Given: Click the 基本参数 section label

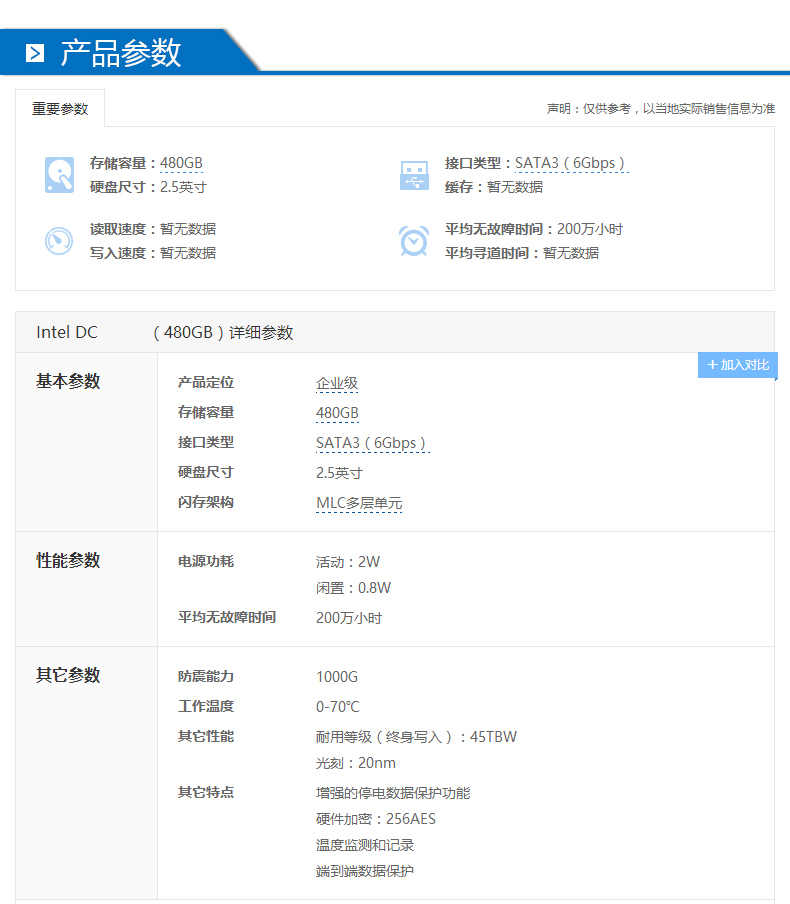Looking at the screenshot, I should click(68, 381).
